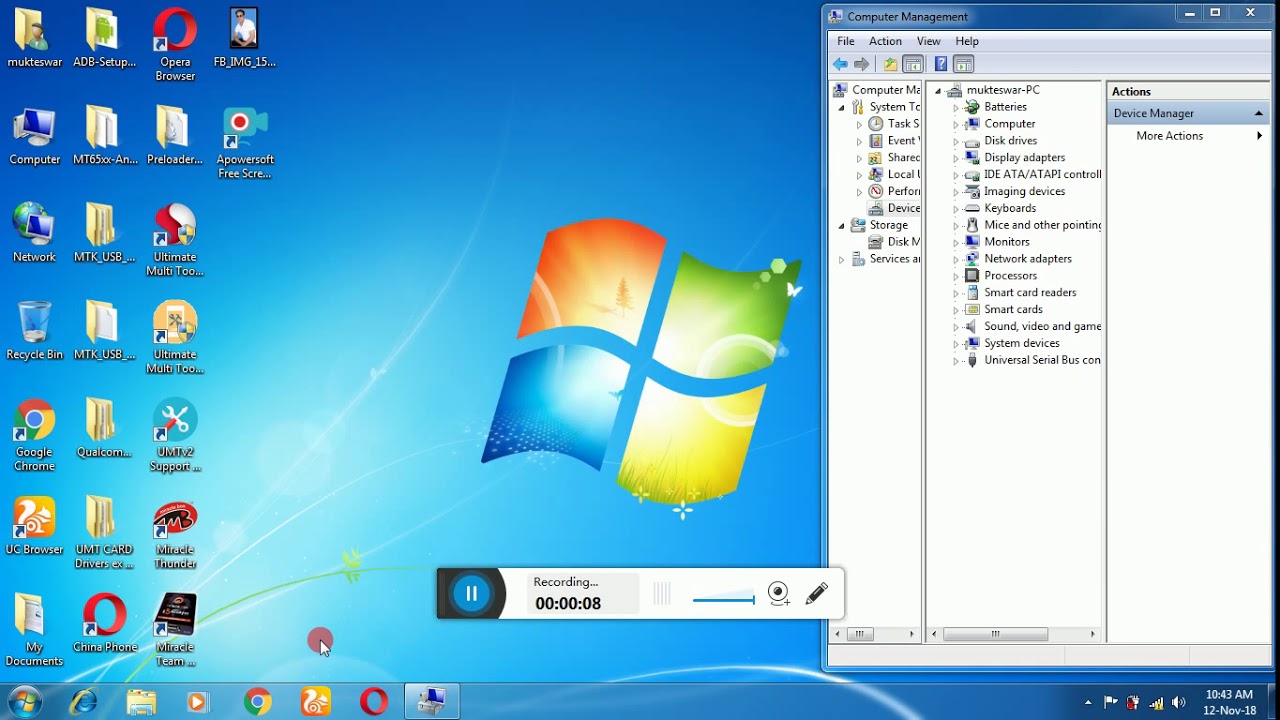Select Processors in the device list
The width and height of the screenshot is (1280, 720).
click(x=1011, y=276)
